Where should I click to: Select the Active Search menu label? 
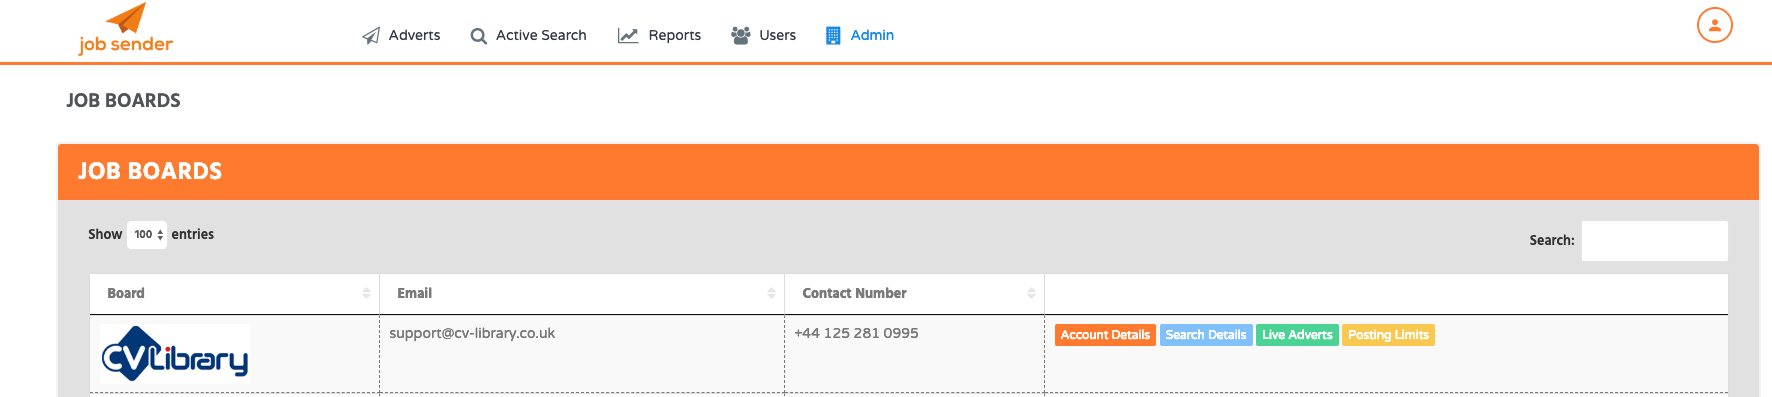click(541, 35)
